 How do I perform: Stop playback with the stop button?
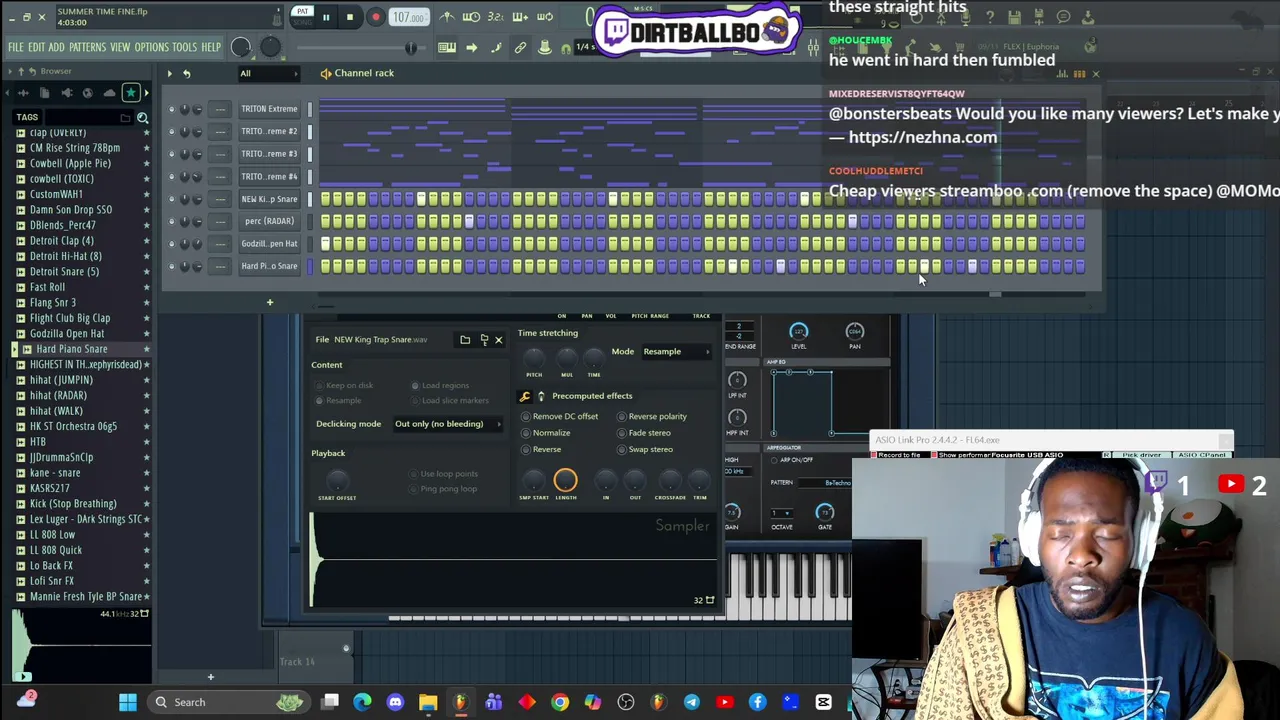350,17
